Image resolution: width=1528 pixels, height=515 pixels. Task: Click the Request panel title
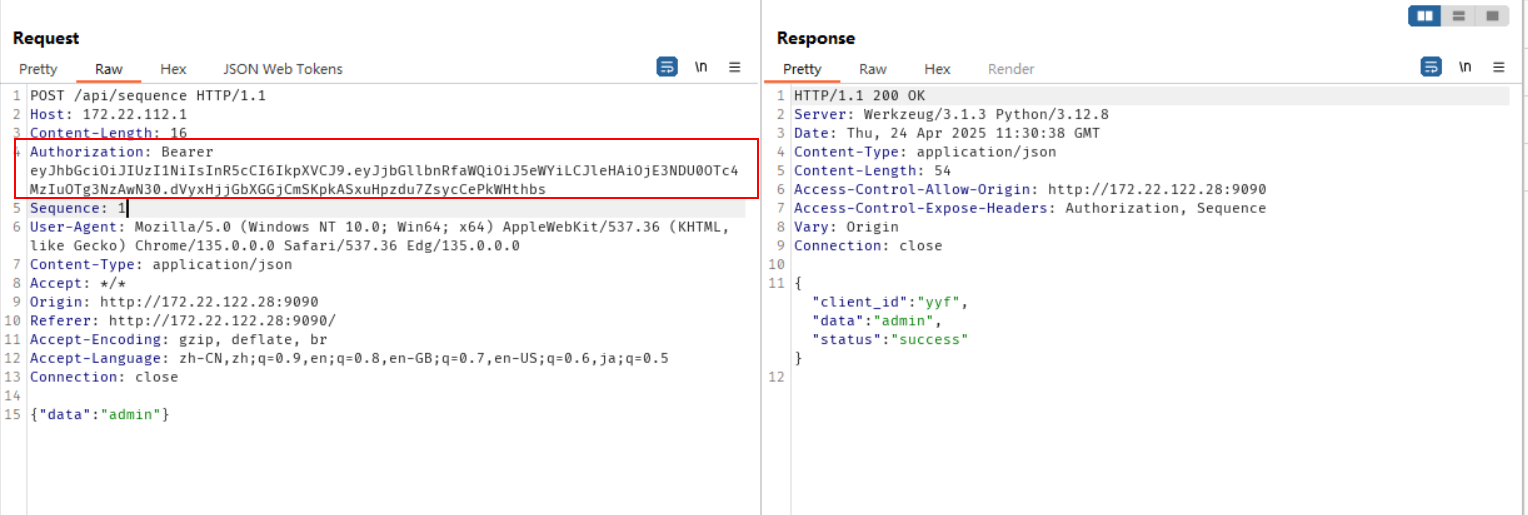tap(46, 38)
